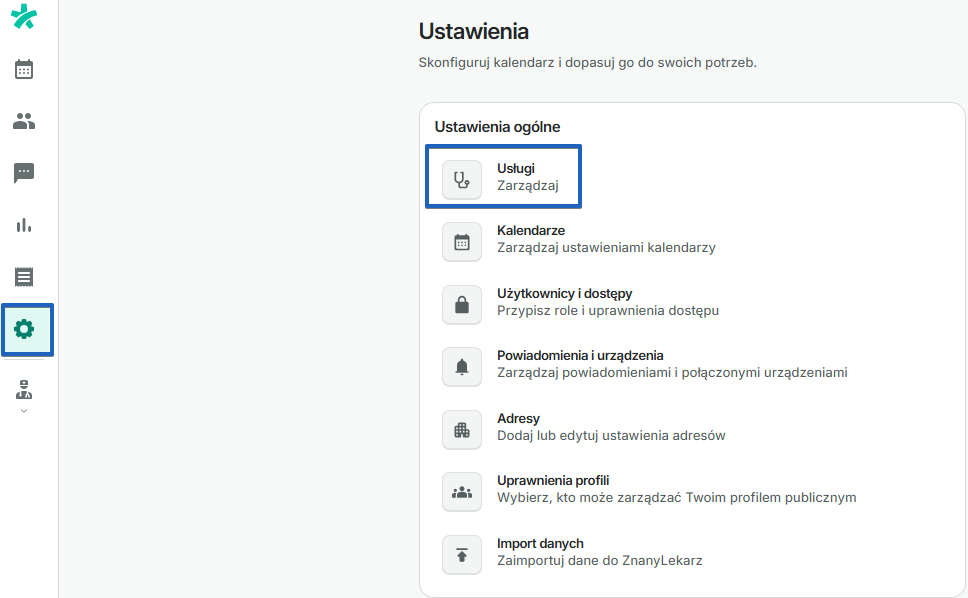Click the upload icon for Import danych
968x598 pixels.
[461, 554]
